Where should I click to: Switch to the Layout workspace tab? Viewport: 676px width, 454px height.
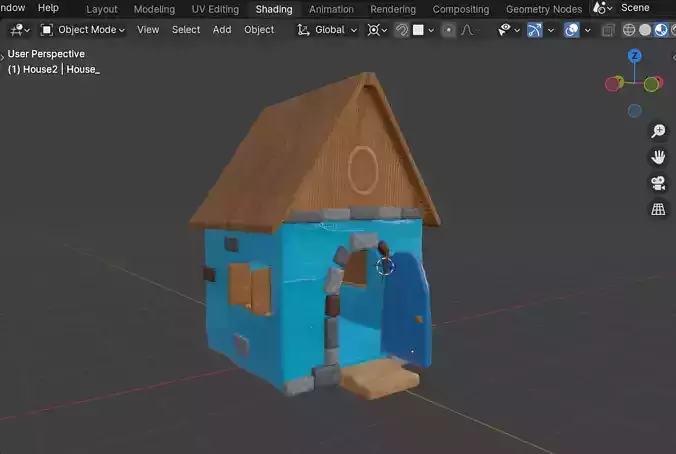pos(101,9)
